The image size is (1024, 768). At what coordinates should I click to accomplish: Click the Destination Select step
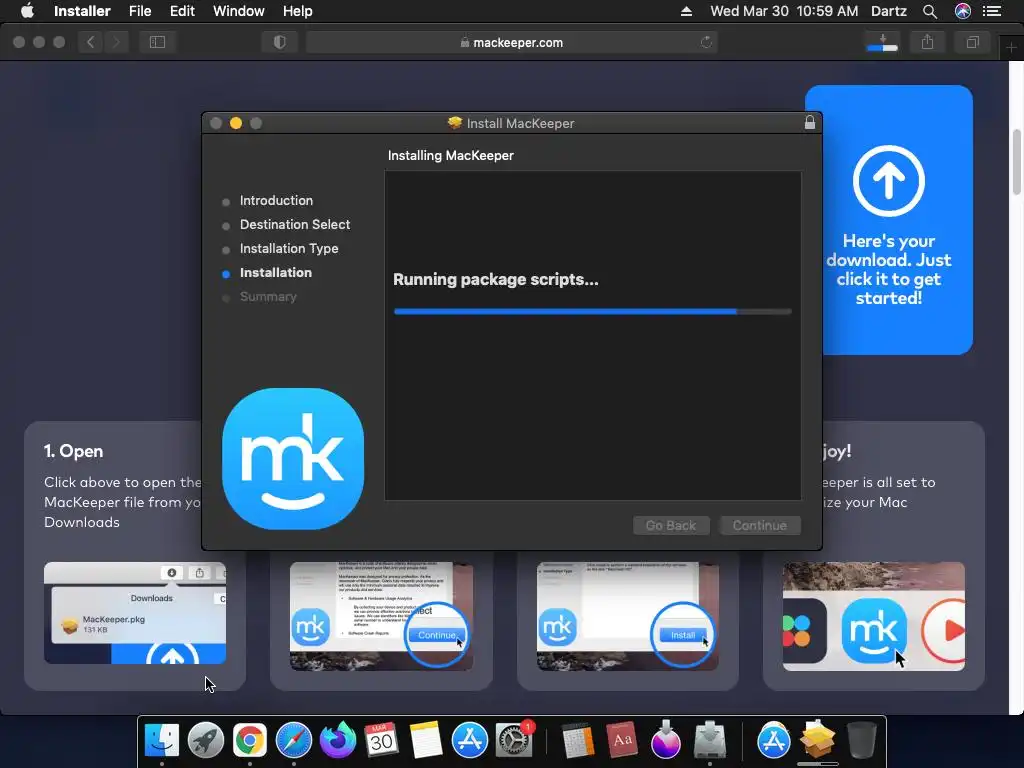pyautogui.click(x=295, y=225)
